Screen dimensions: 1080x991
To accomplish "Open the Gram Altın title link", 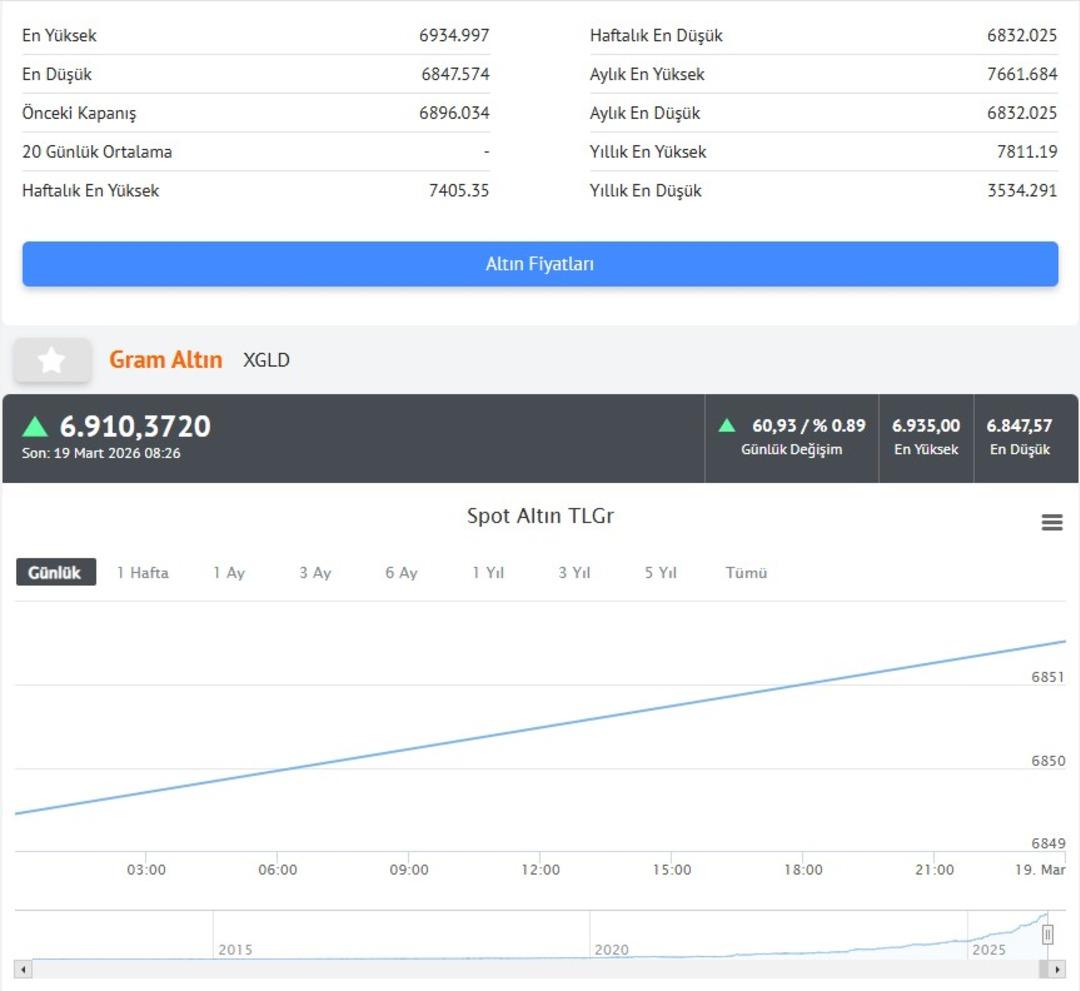I will tap(166, 360).
